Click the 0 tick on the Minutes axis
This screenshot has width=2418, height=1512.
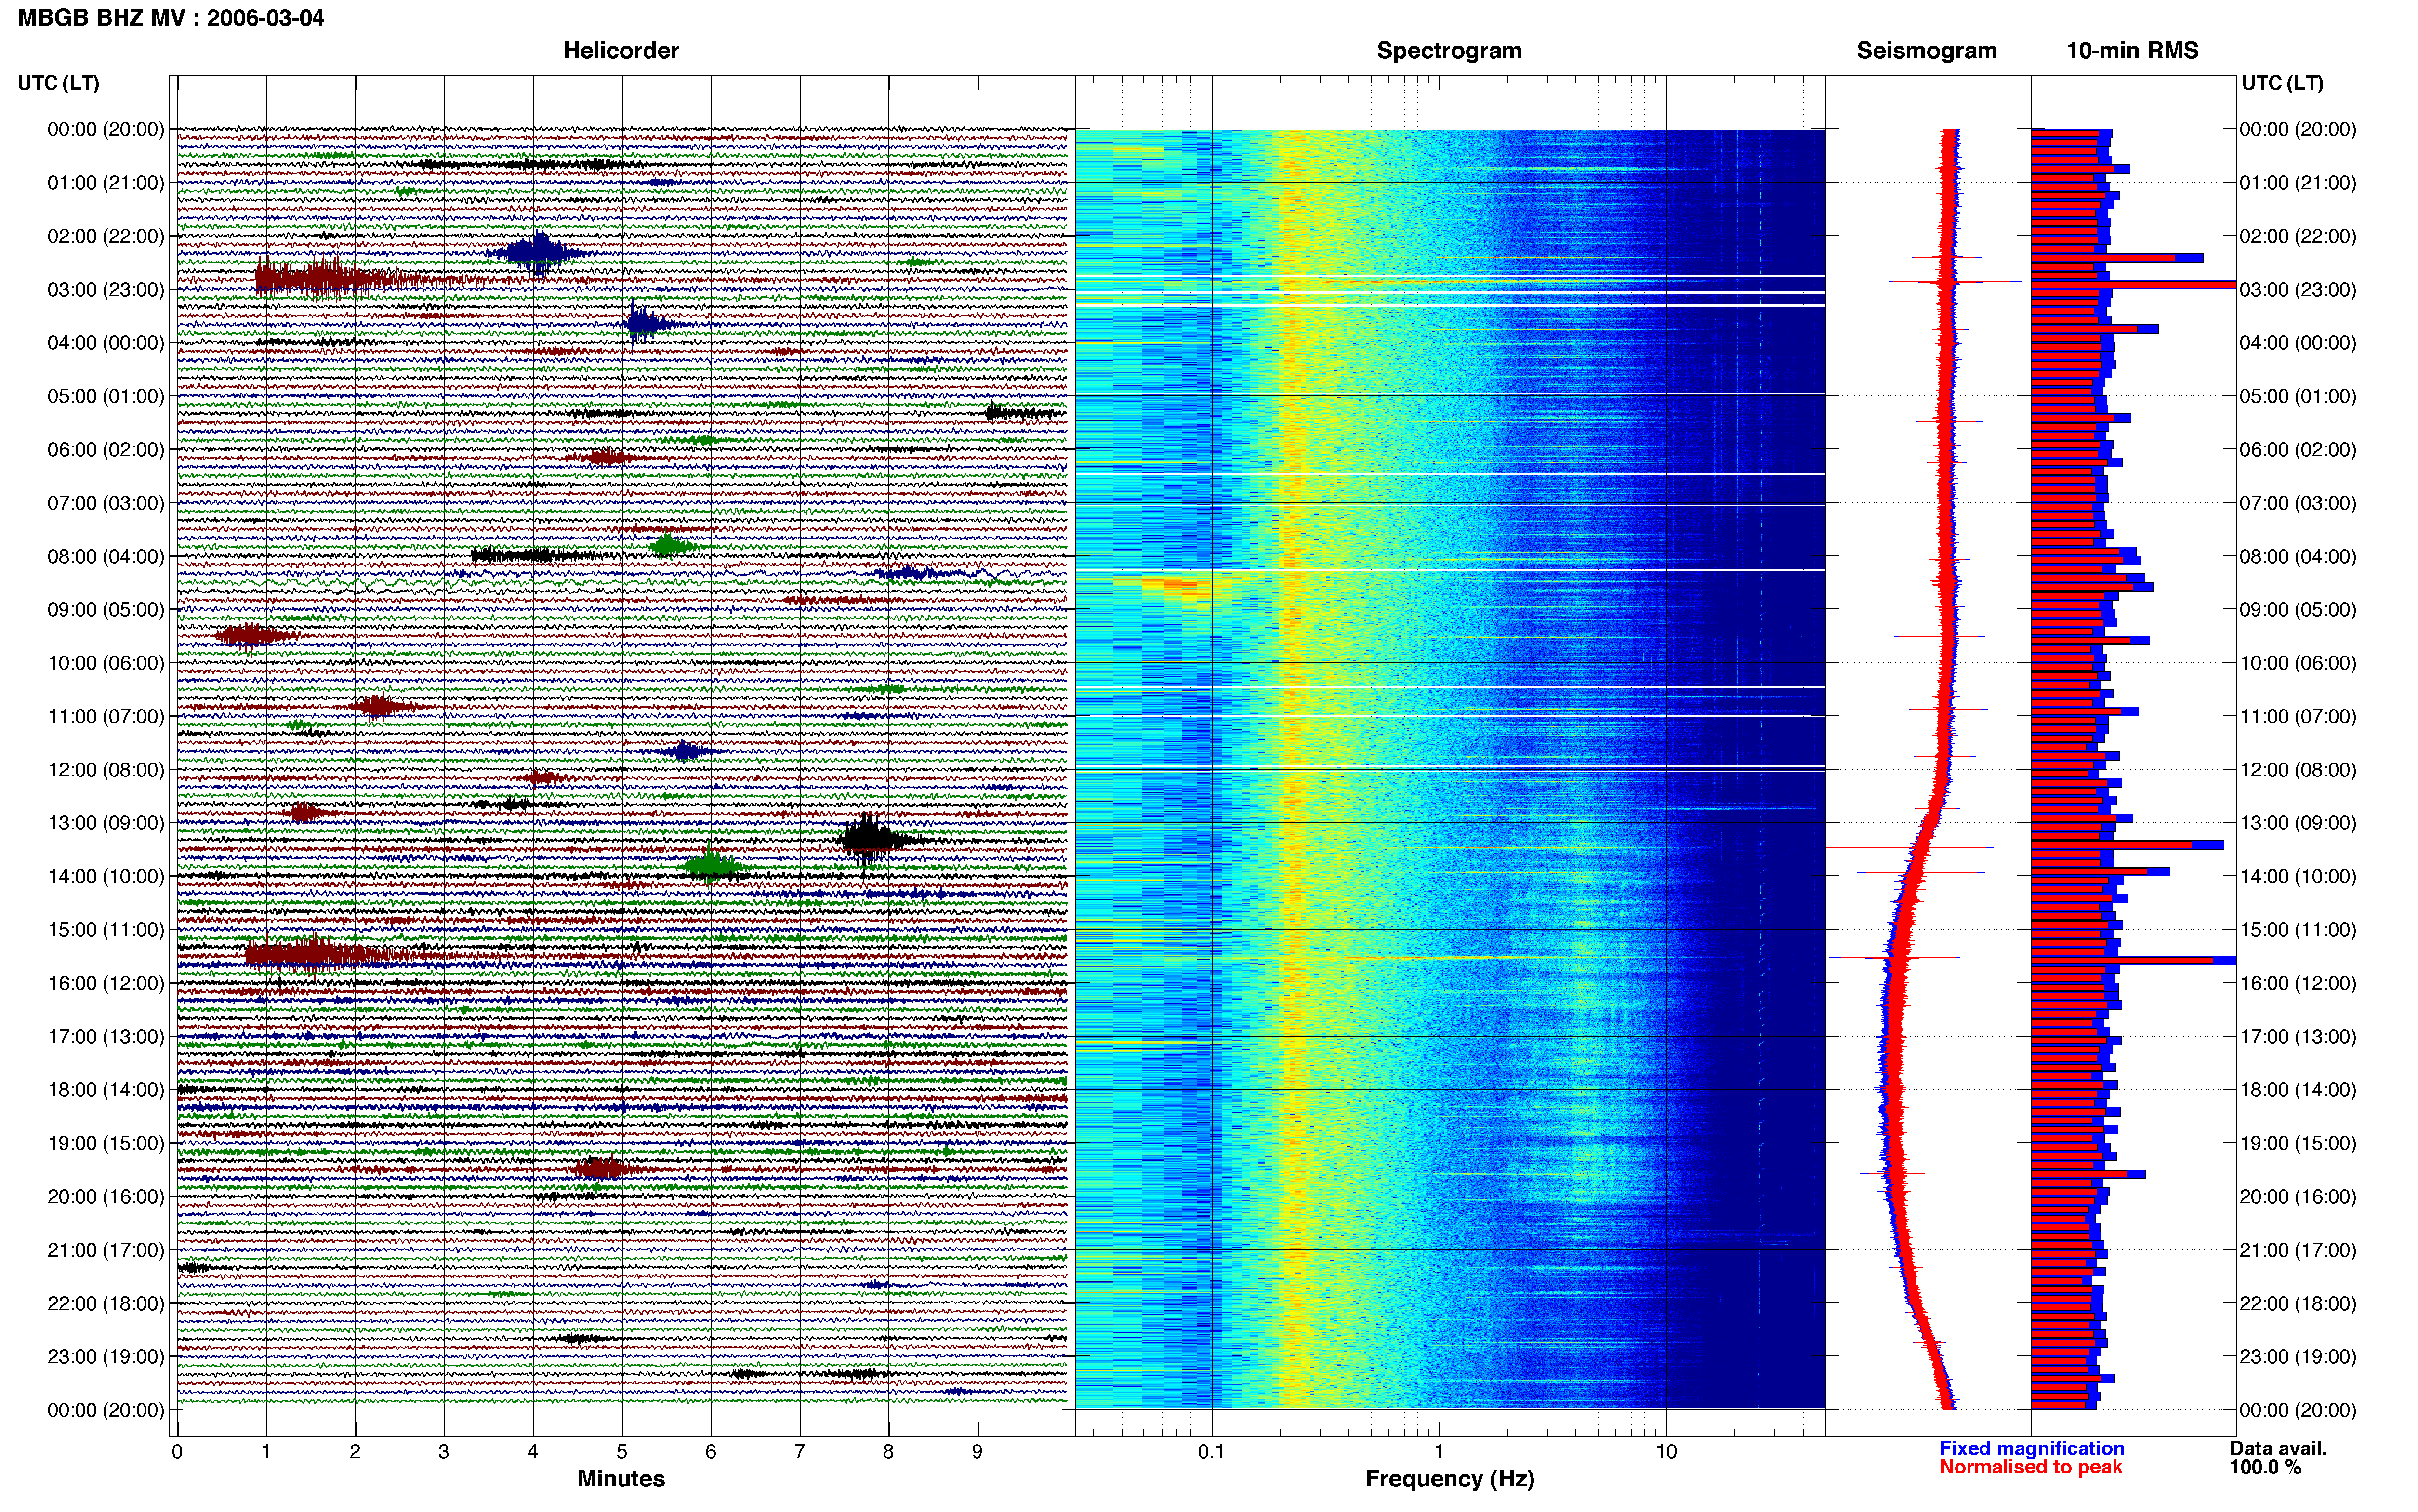(177, 1452)
